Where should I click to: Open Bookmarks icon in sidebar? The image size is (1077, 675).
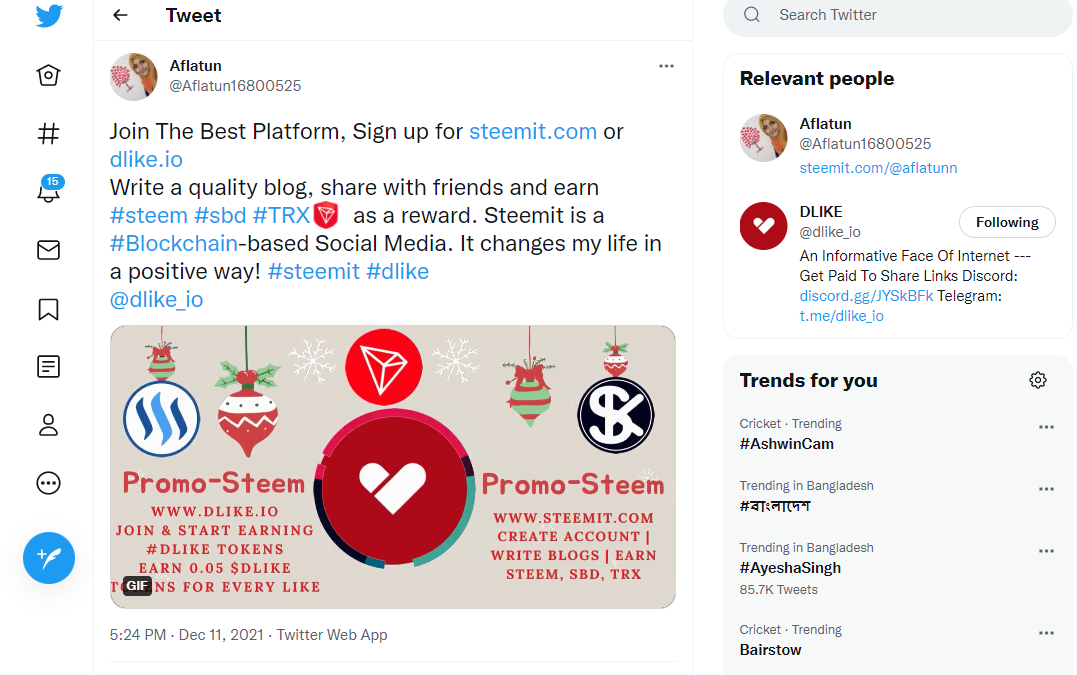(48, 309)
